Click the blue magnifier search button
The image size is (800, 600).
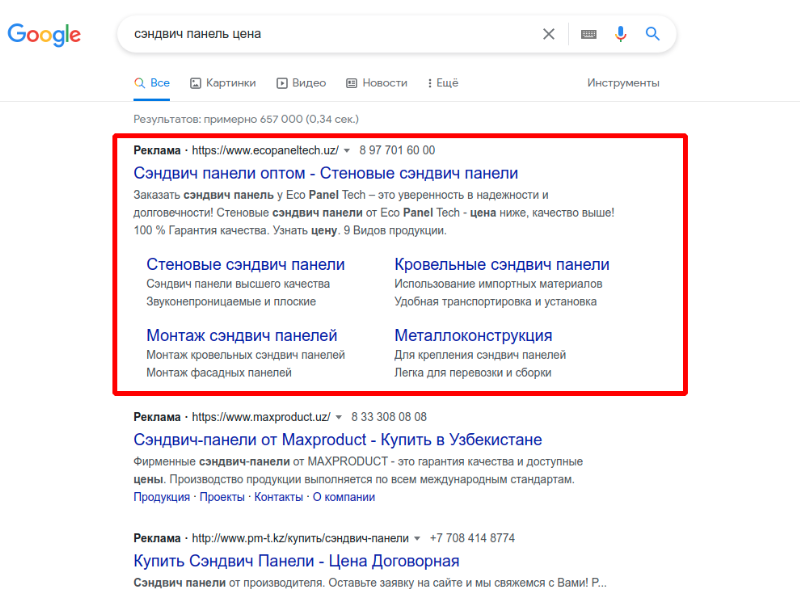pyautogui.click(x=653, y=34)
